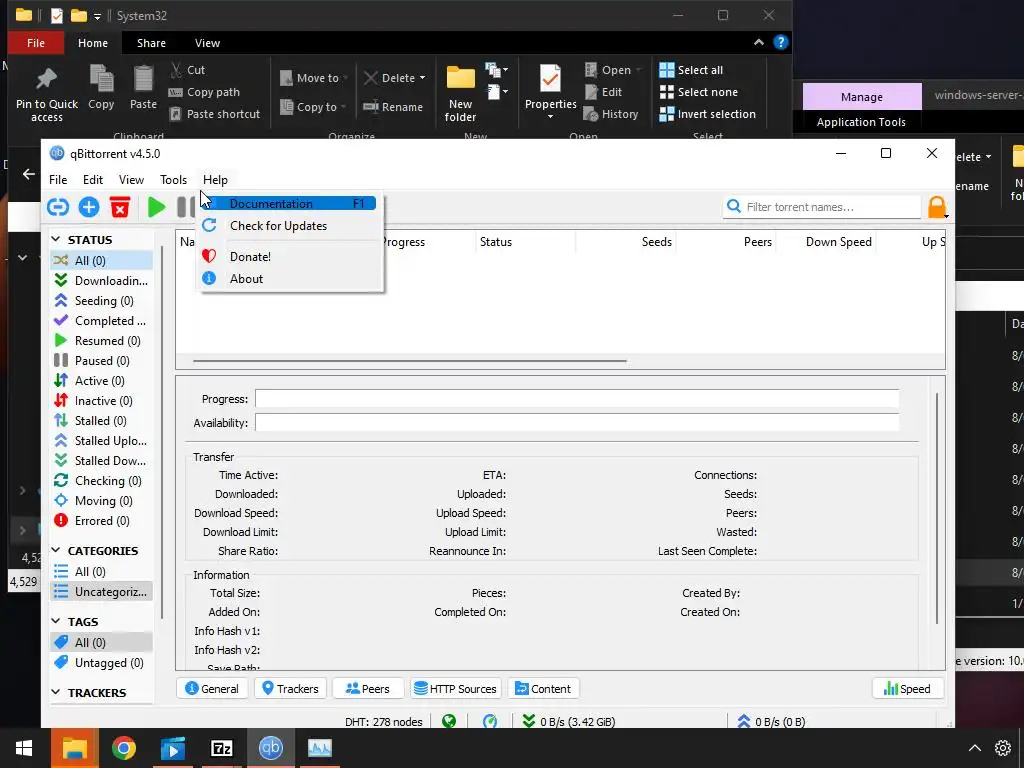Collapse the CATEGORIES section
1024x768 pixels.
[x=56, y=551]
